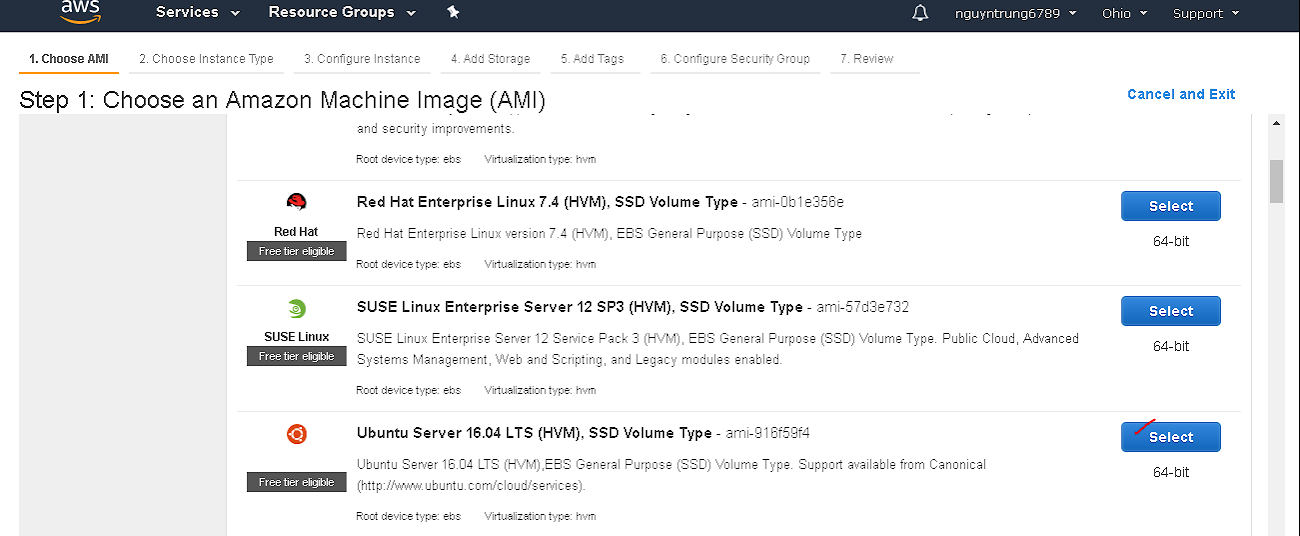Click the scrollbar up arrow
Image resolution: width=1300 pixels, height=536 pixels.
(x=1276, y=123)
